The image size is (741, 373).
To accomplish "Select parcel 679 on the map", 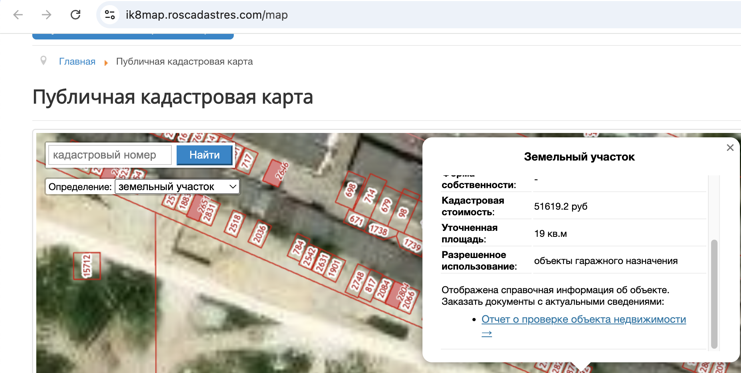I will coord(386,205).
